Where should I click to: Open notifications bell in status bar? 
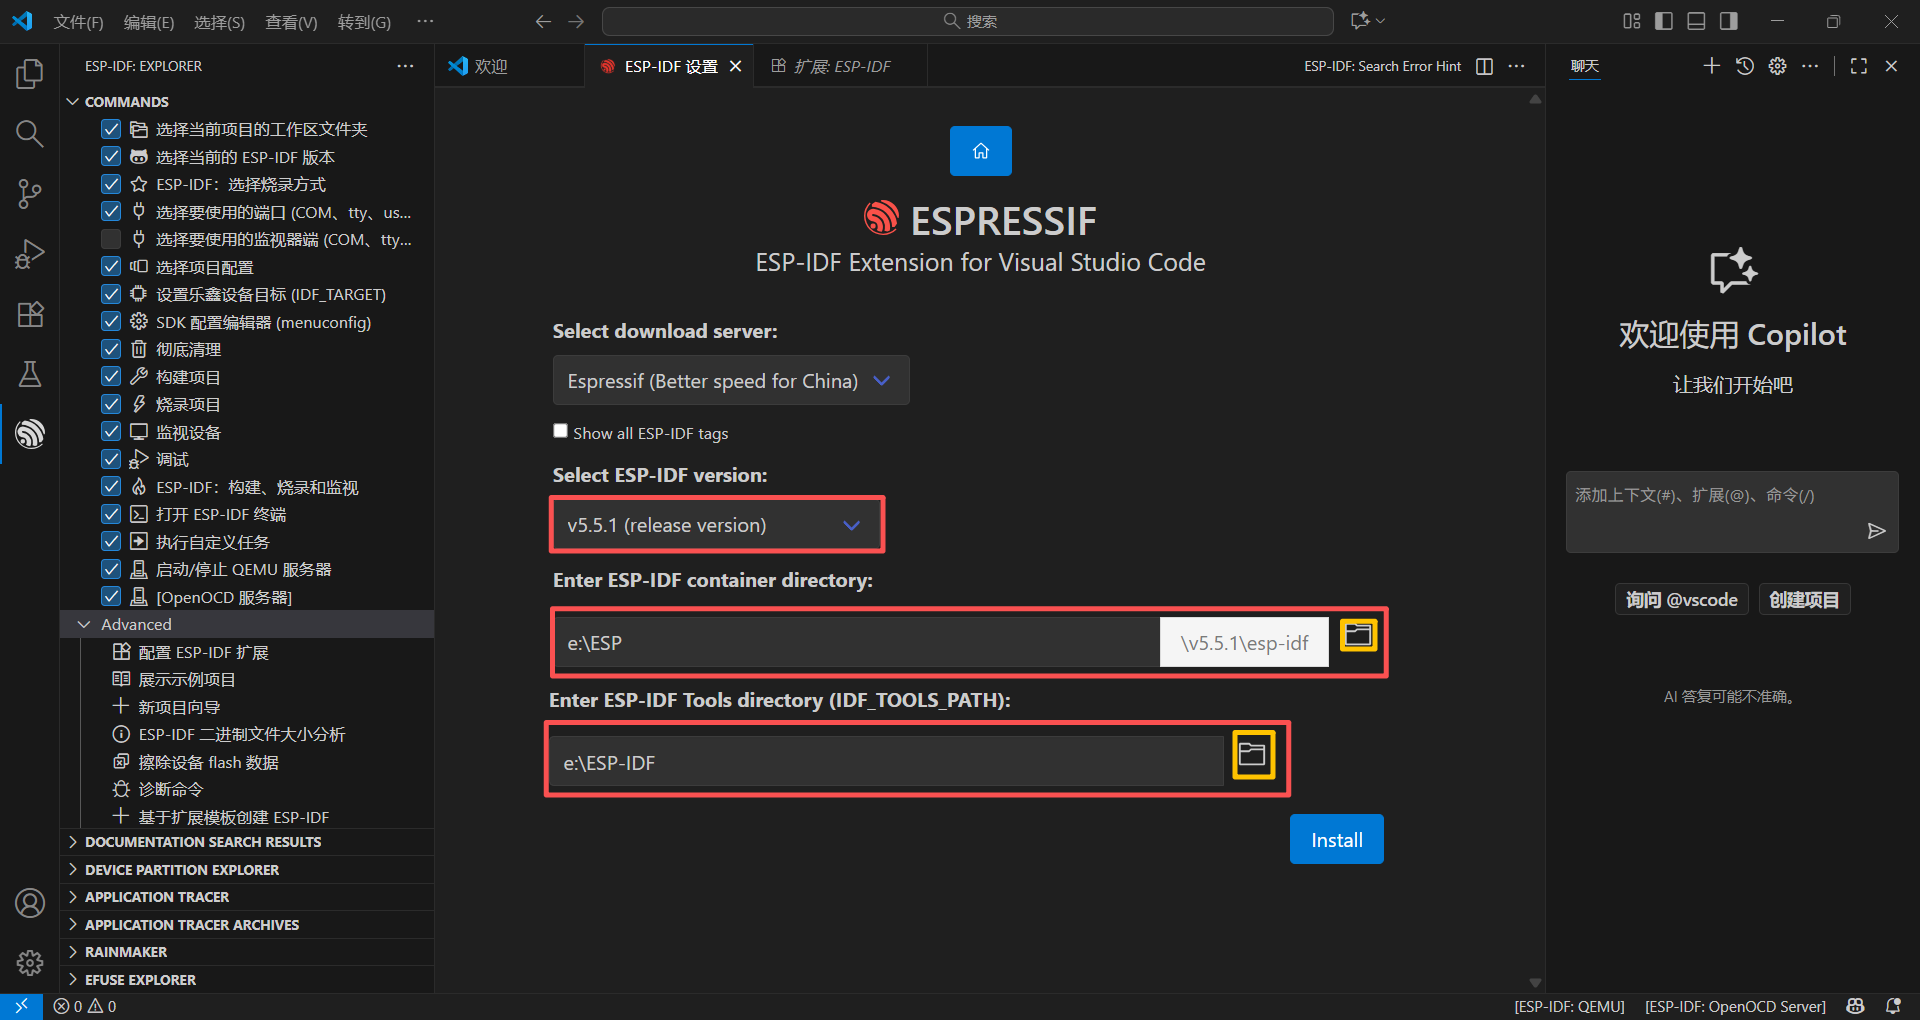[x=1893, y=1006]
